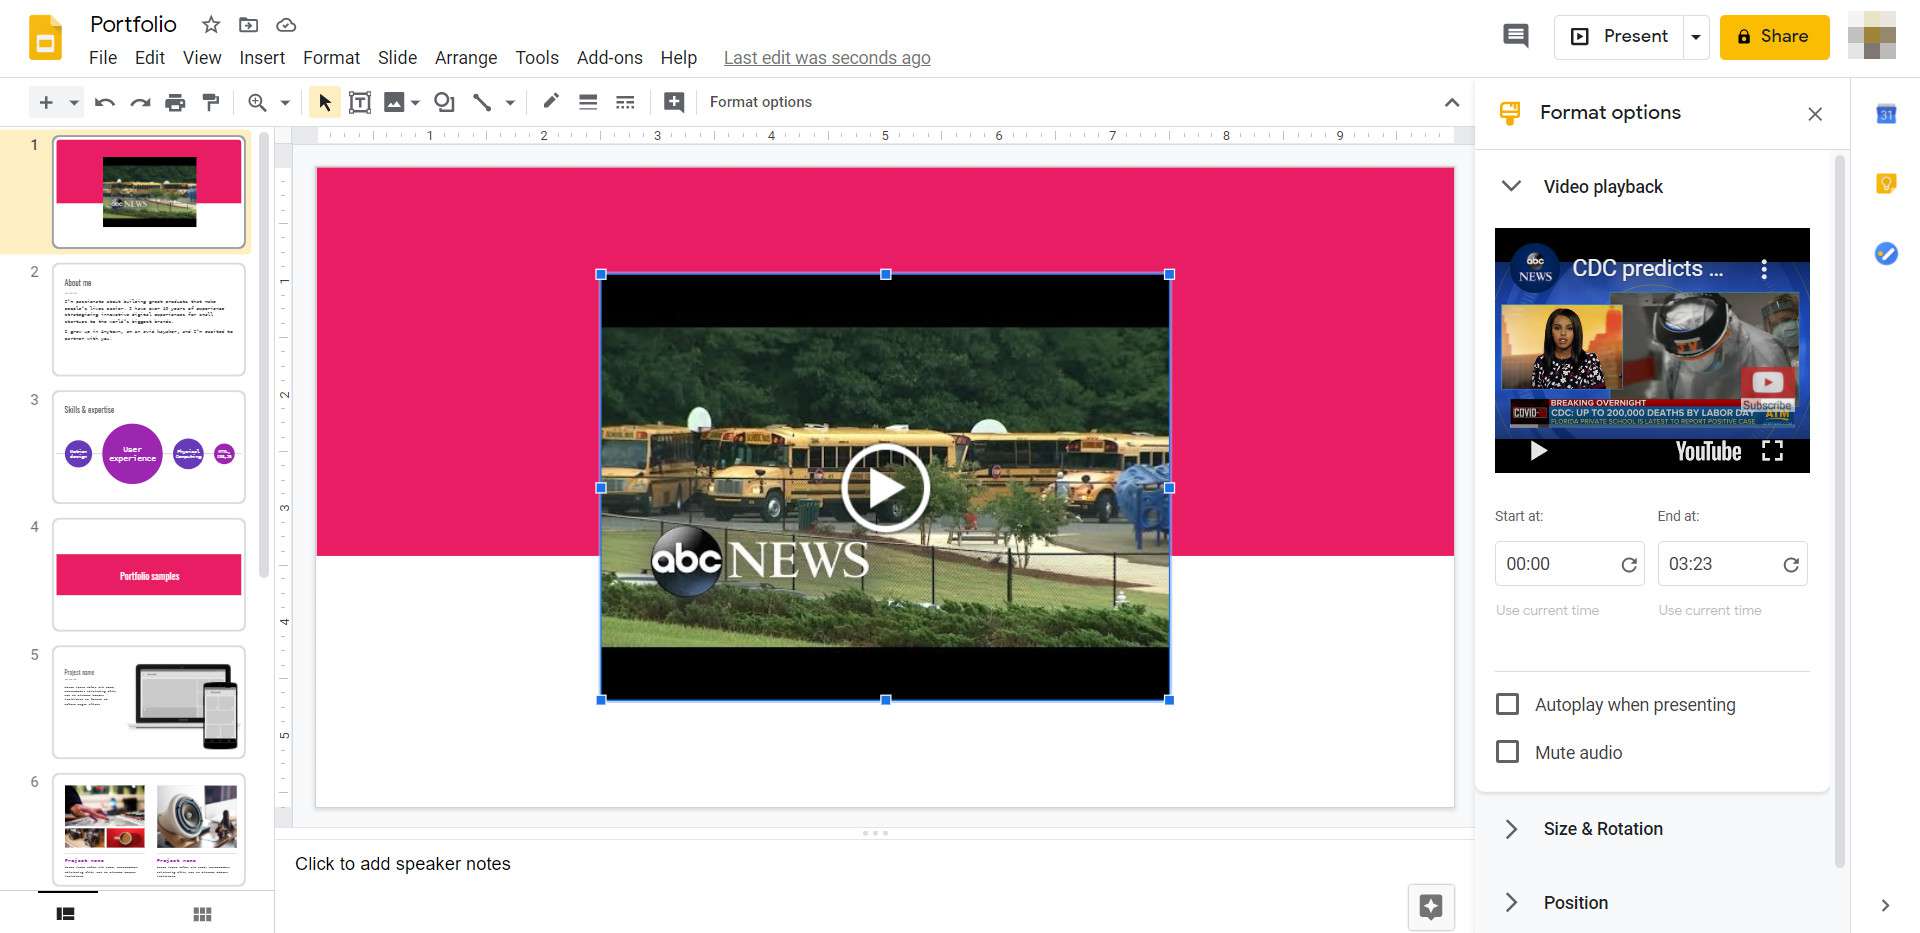Select the text box tool
The image size is (1920, 933).
[x=360, y=102]
